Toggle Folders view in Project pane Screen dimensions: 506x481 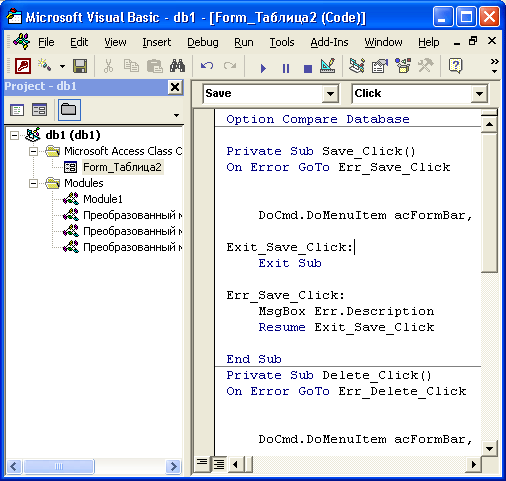coord(69,110)
